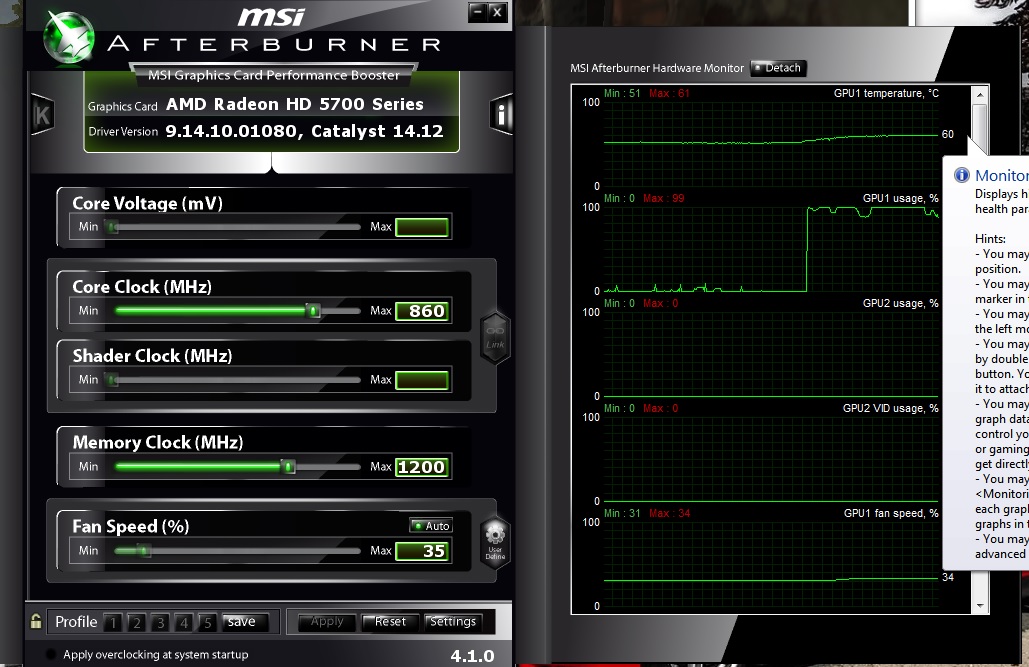Open the Settings dialog

click(453, 622)
